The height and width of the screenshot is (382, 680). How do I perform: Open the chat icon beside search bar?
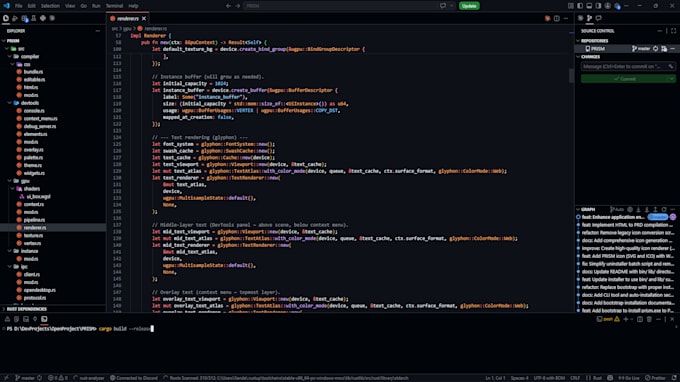click(x=443, y=6)
